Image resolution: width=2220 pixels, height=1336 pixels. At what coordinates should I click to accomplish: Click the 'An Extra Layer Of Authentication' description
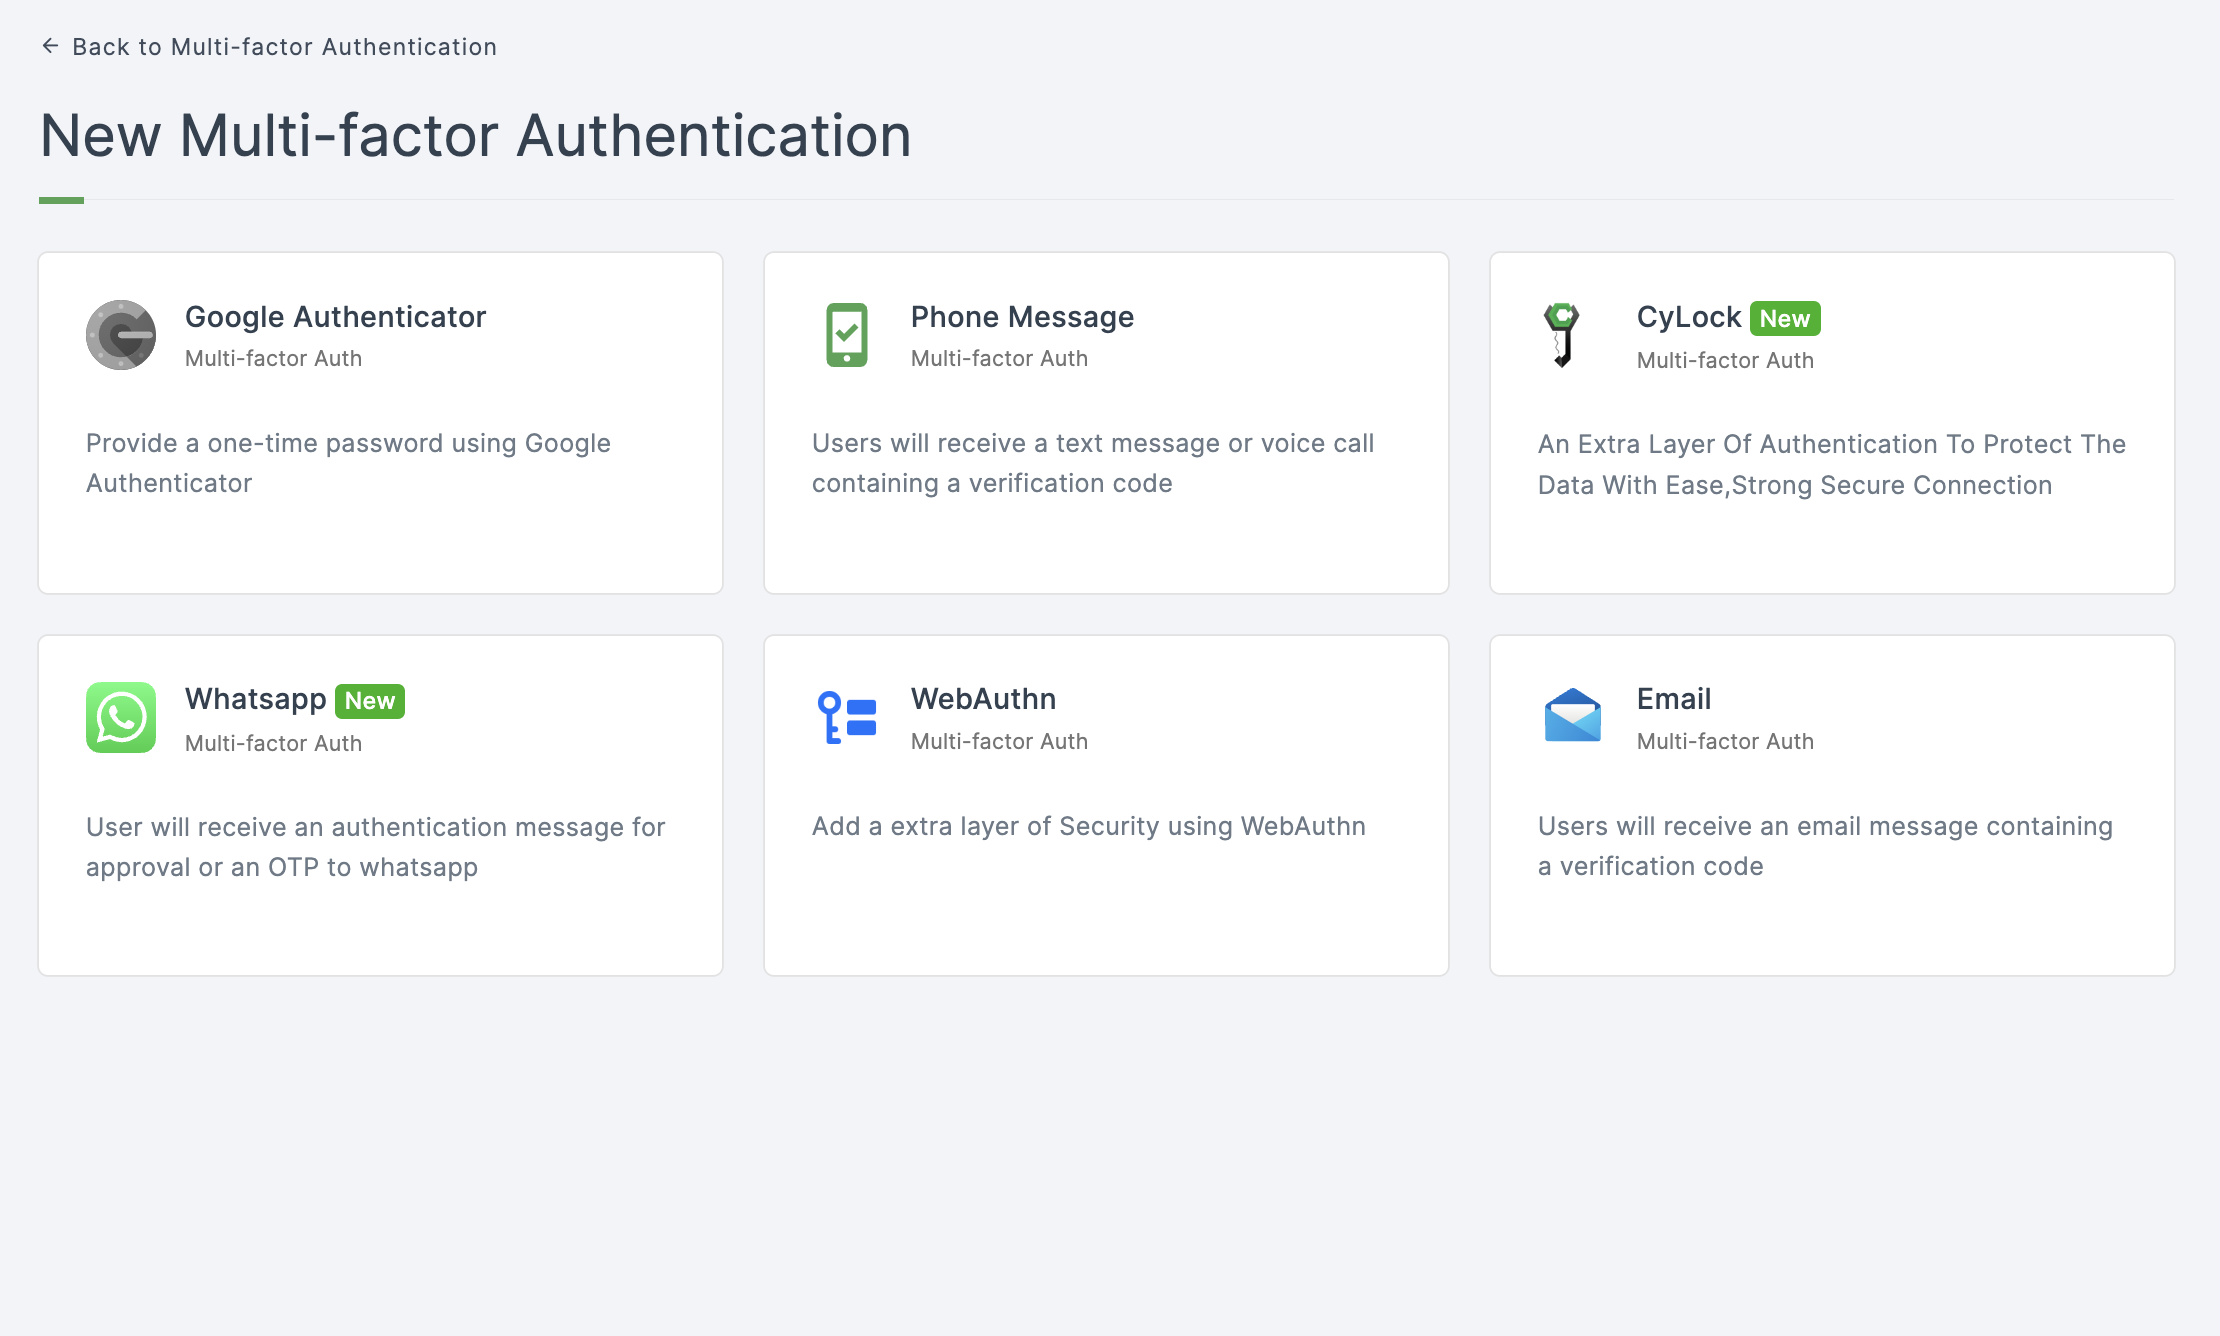[x=1832, y=464]
